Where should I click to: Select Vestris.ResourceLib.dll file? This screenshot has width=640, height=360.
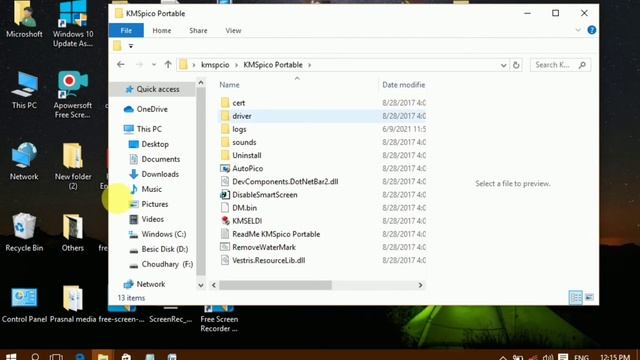point(269,260)
